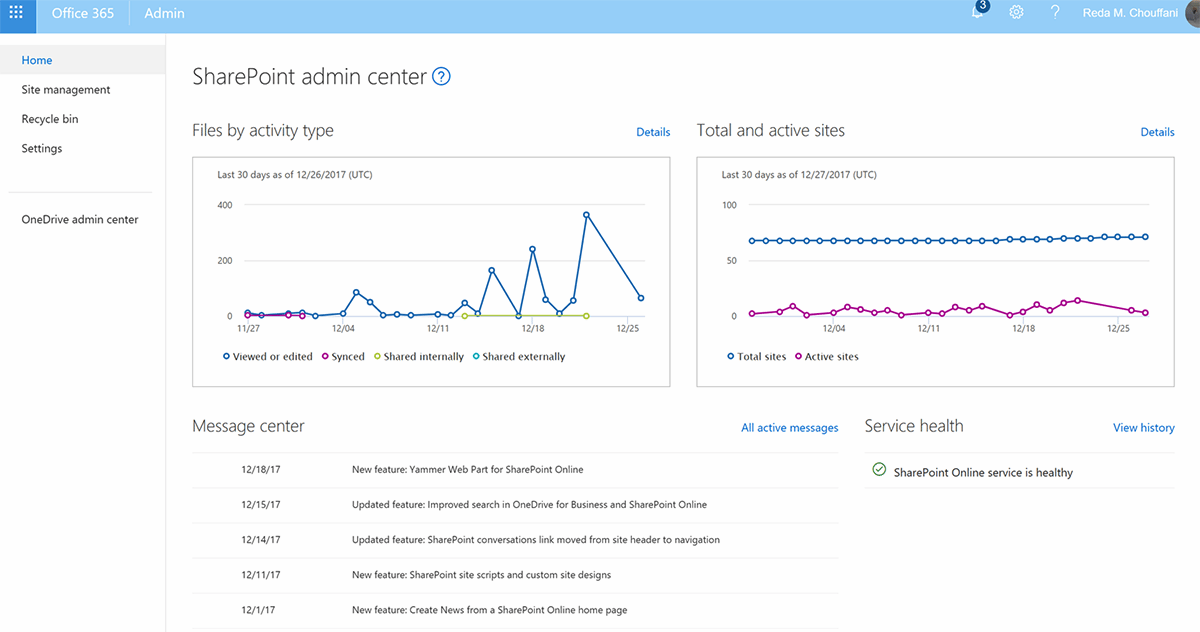Toggle the Synced series in the legend
Viewport: 1200px width, 632px height.
[343, 356]
